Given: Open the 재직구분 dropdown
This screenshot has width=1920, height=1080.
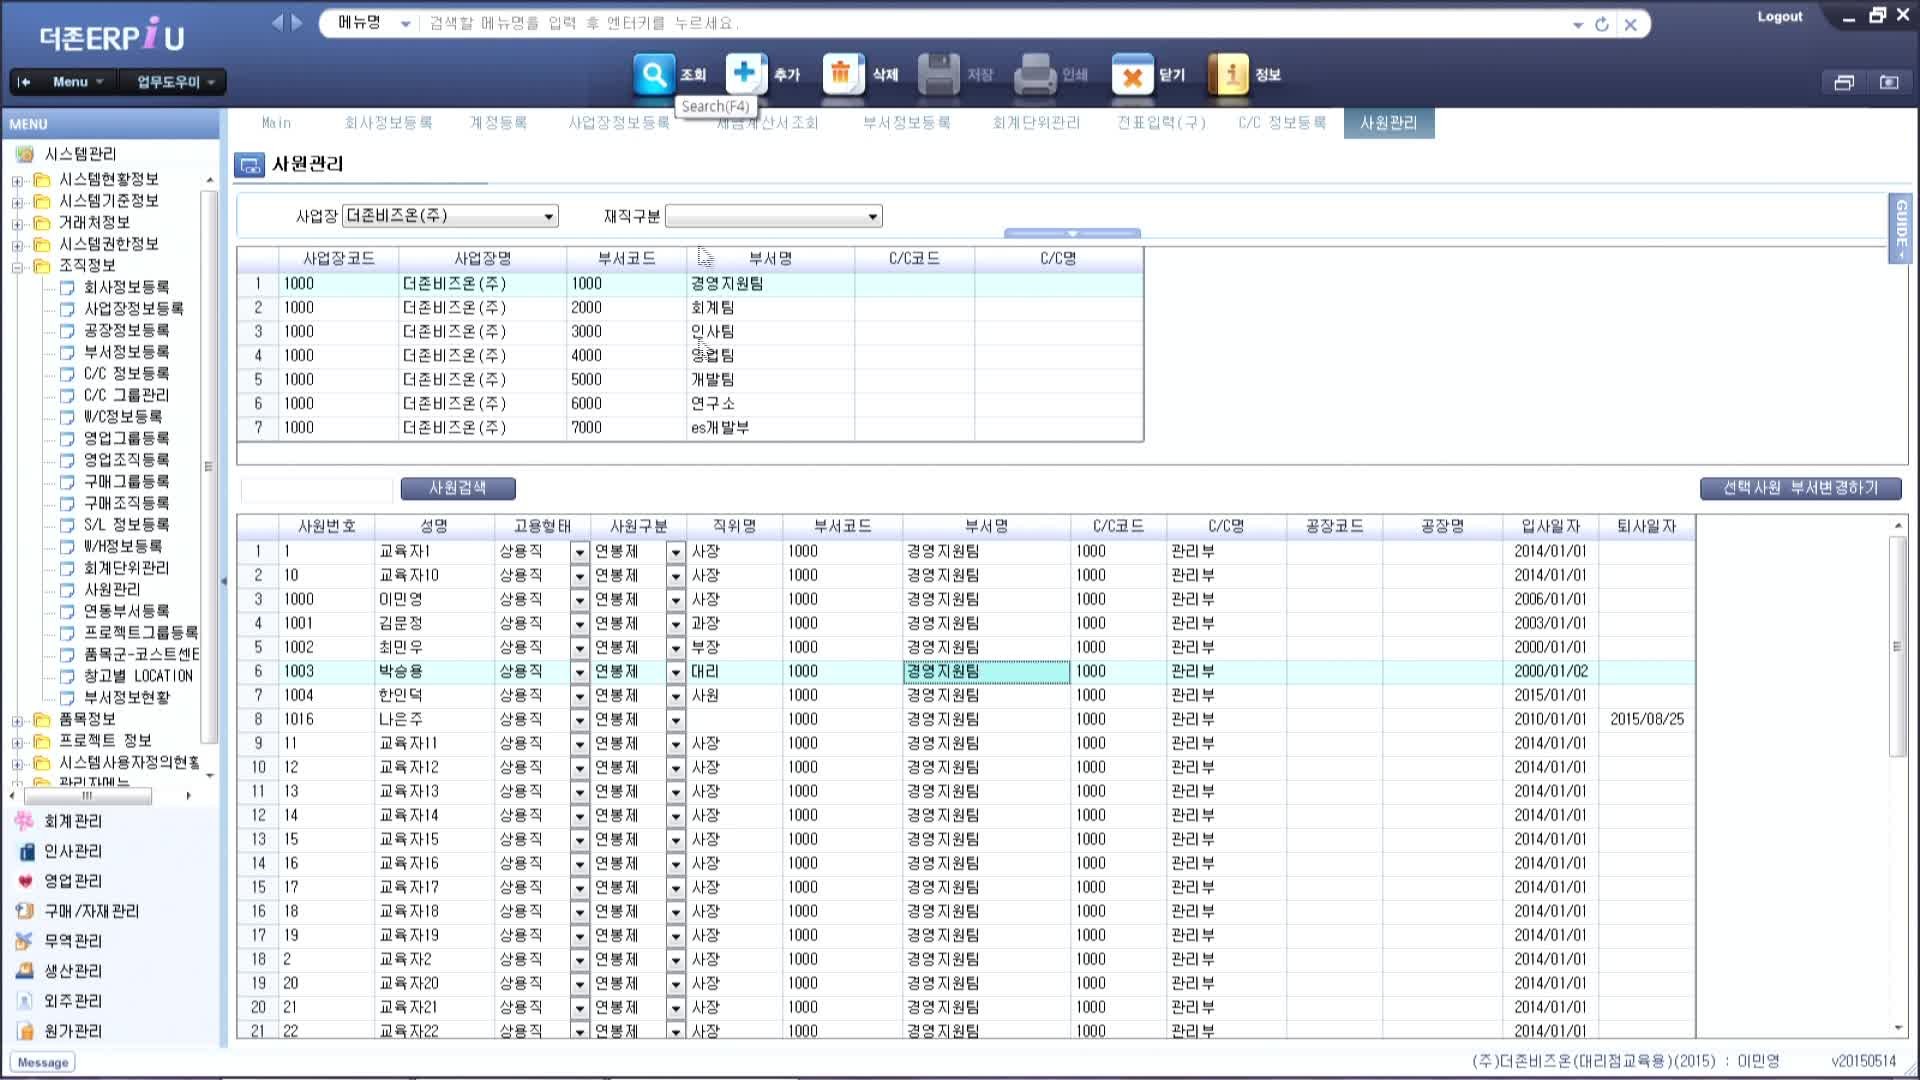Looking at the screenshot, I should tap(873, 217).
